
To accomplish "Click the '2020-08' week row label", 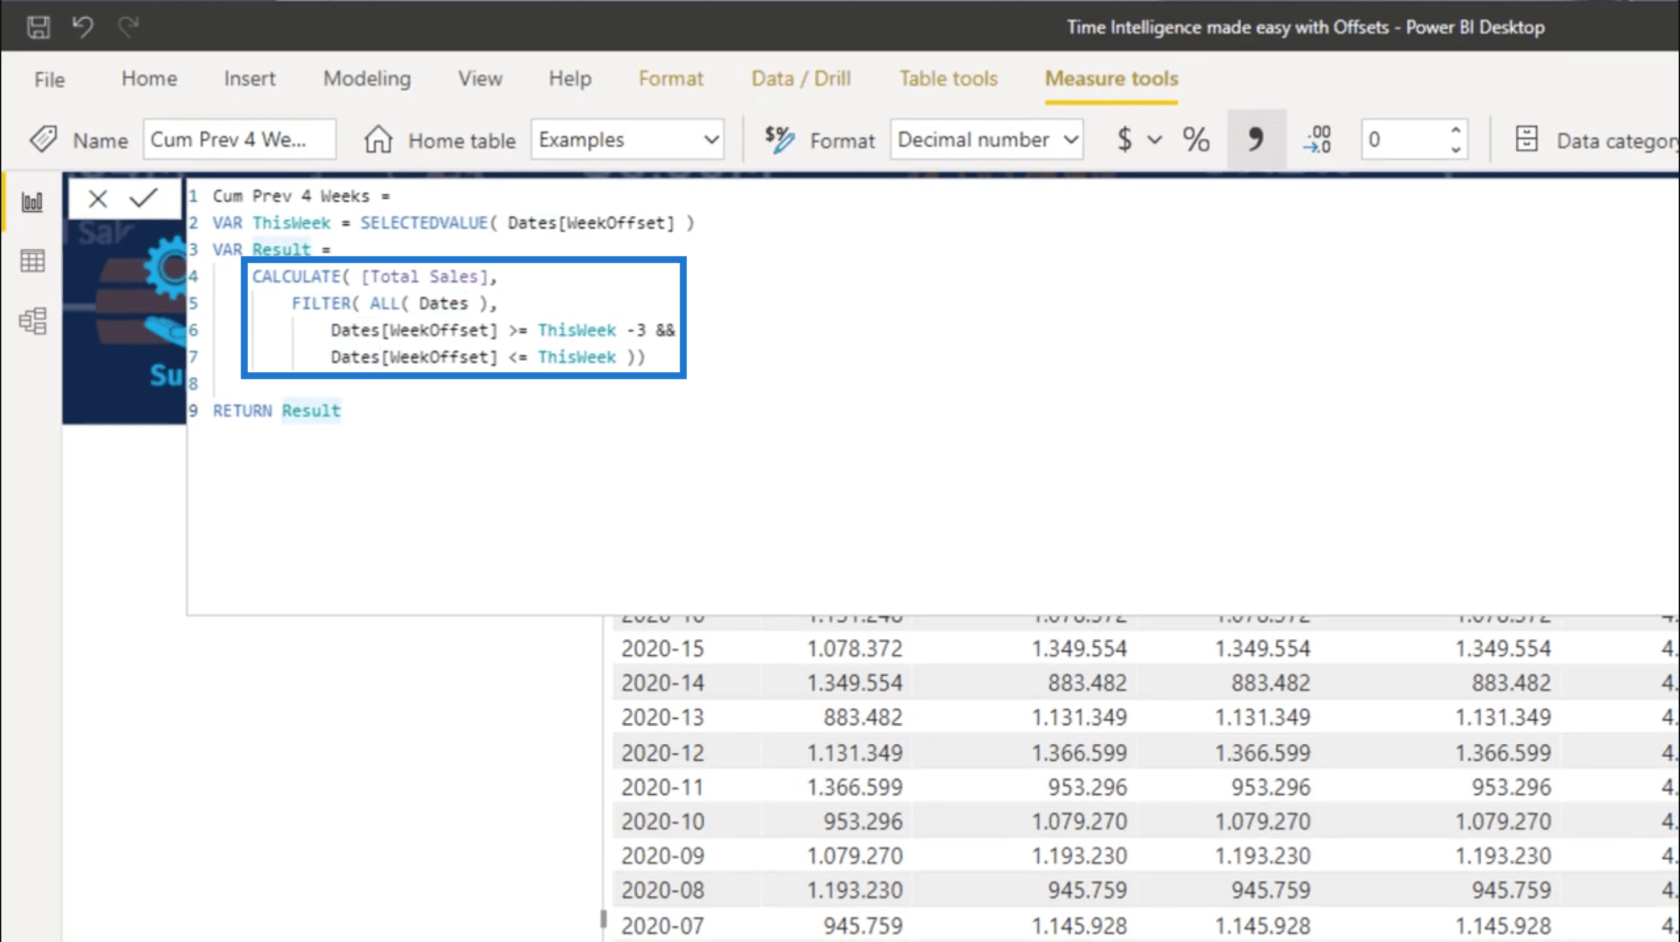I will click(662, 891).
